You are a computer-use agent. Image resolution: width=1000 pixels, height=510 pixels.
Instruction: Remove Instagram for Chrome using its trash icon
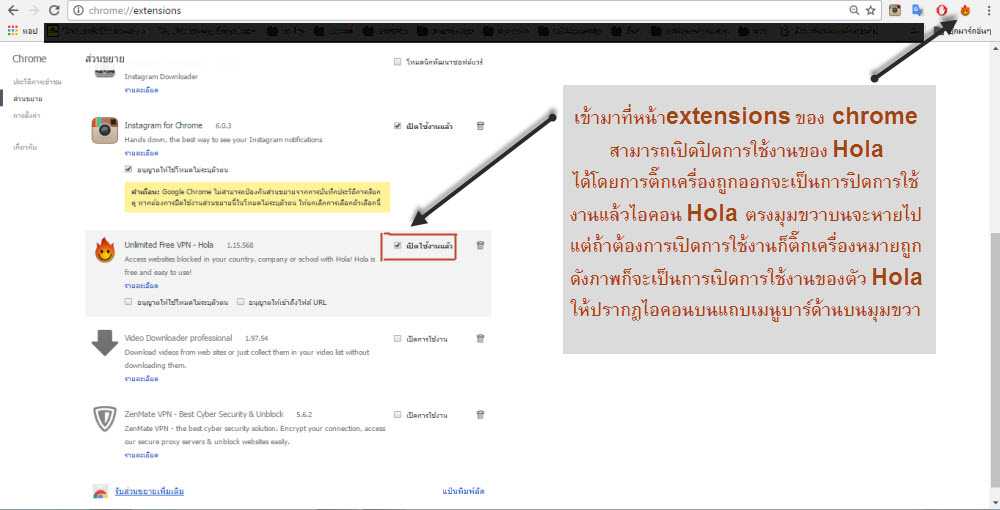(x=480, y=126)
